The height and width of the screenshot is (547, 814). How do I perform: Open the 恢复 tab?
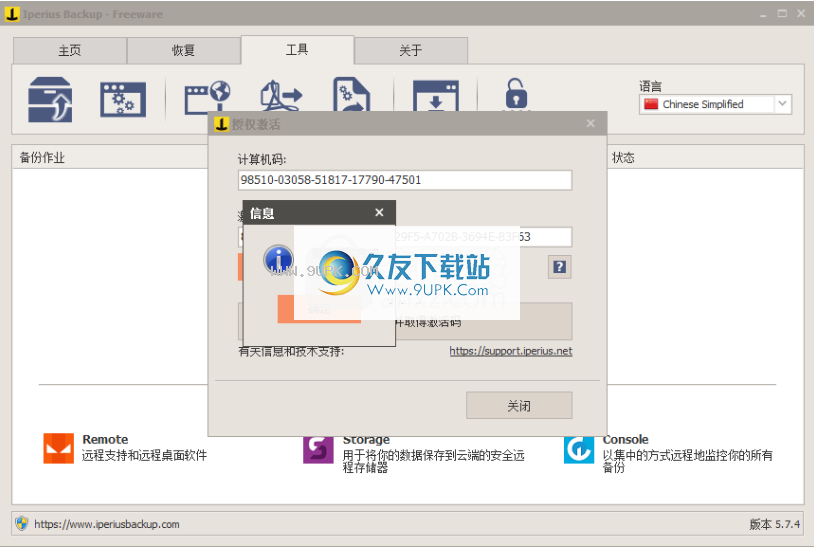tap(183, 50)
